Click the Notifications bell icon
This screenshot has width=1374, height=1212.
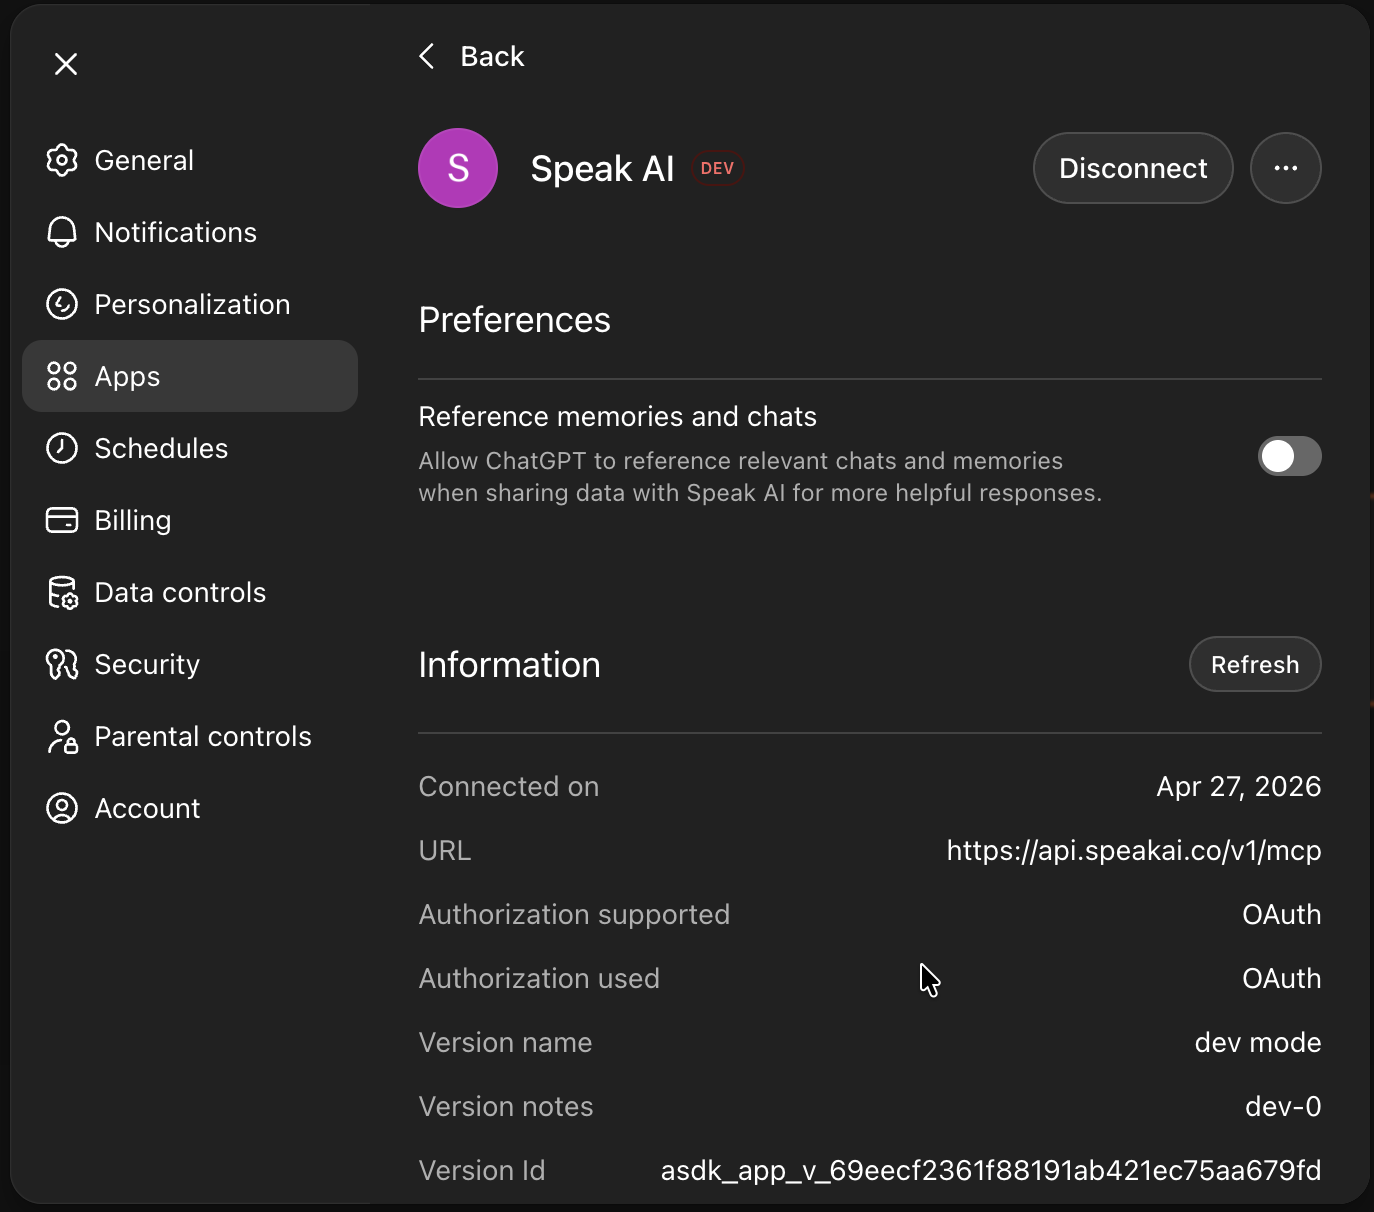click(x=62, y=232)
